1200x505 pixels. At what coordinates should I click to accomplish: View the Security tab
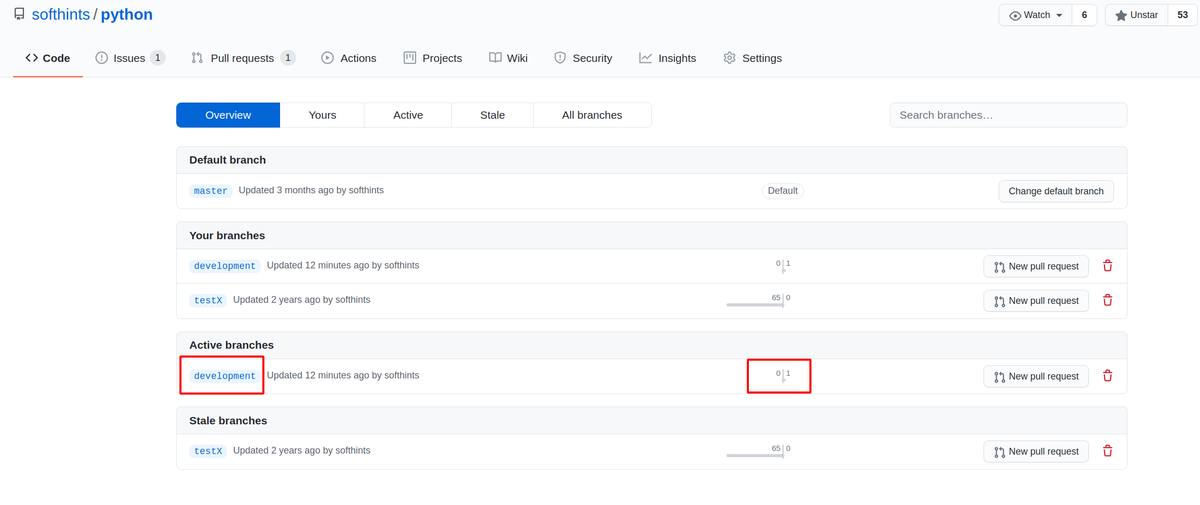pyautogui.click(x=583, y=58)
